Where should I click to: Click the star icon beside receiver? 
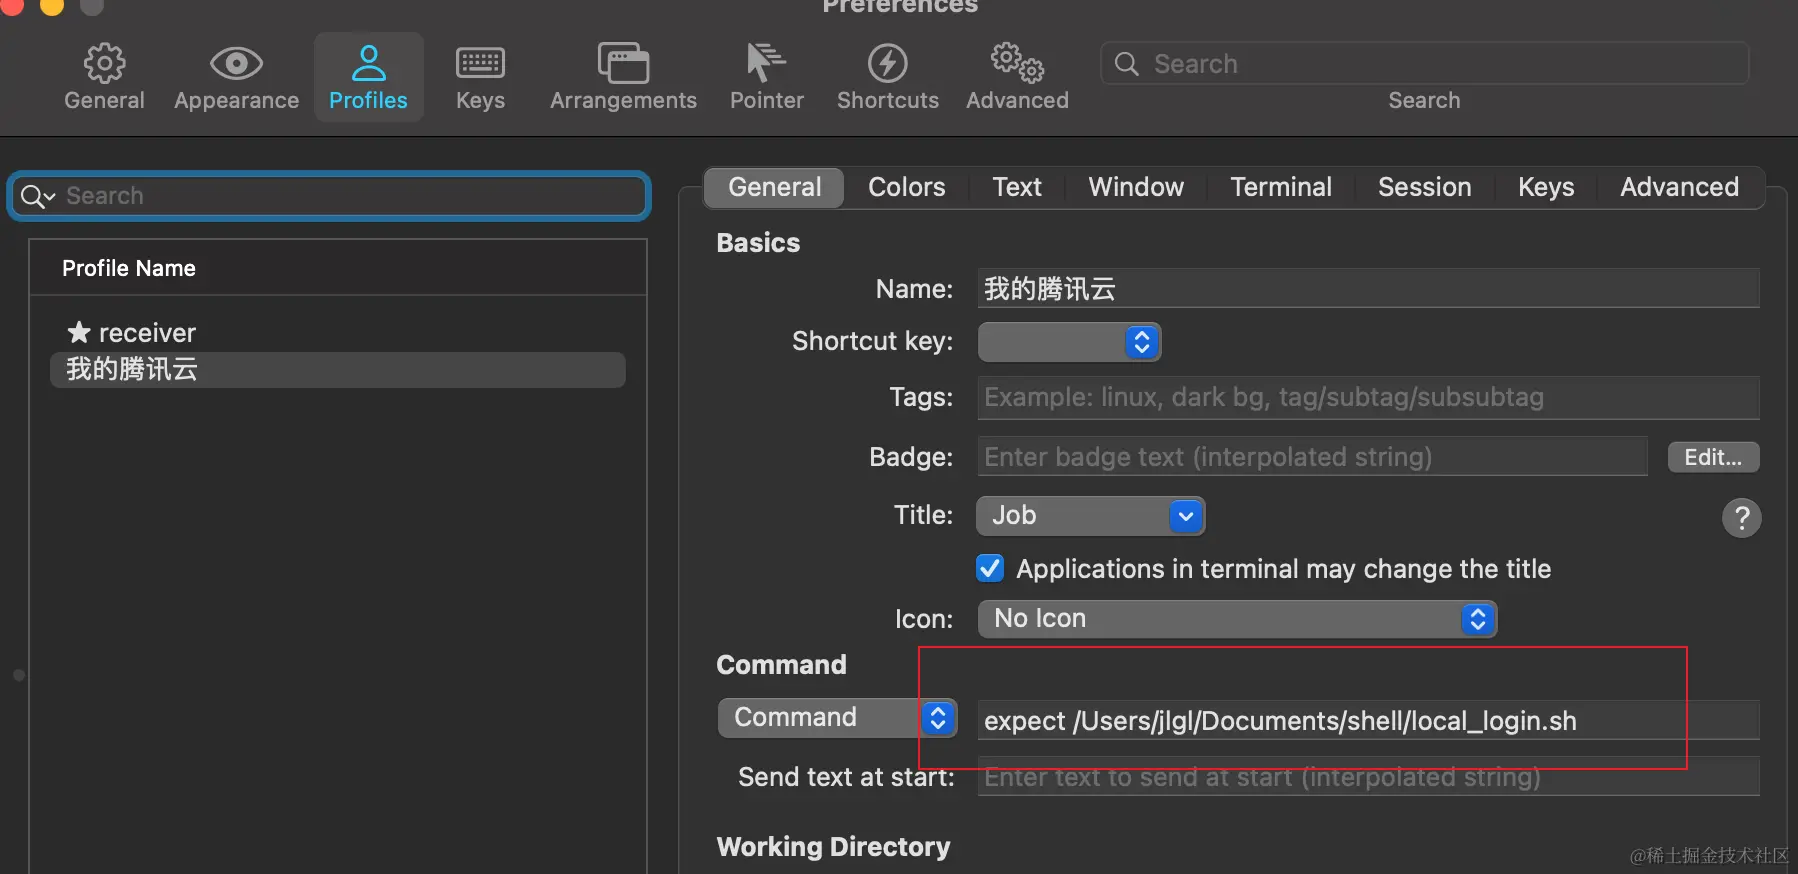coord(79,332)
